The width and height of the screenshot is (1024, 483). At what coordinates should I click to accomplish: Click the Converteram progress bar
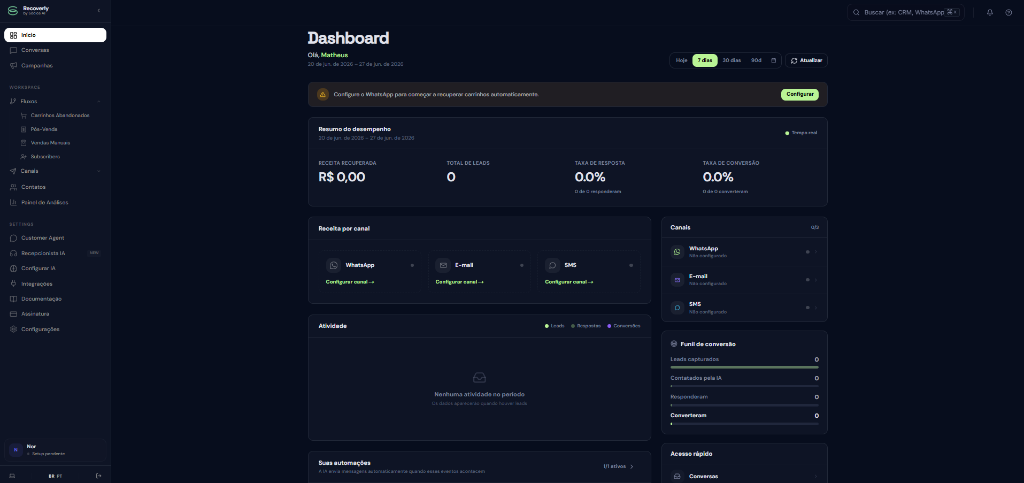pos(744,424)
